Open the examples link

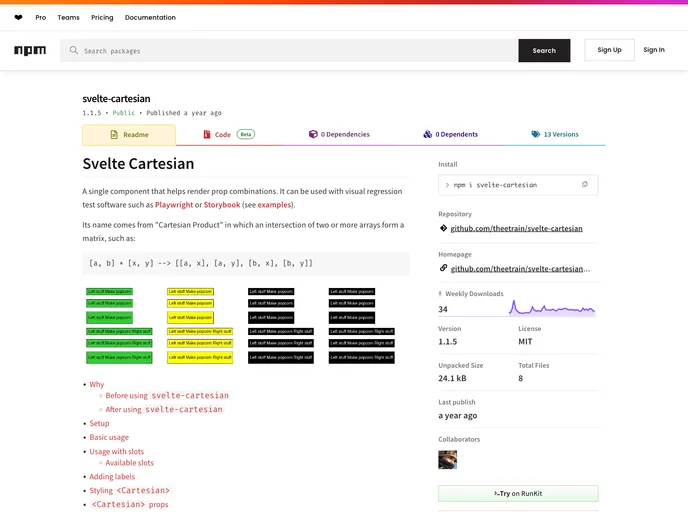click(x=274, y=205)
